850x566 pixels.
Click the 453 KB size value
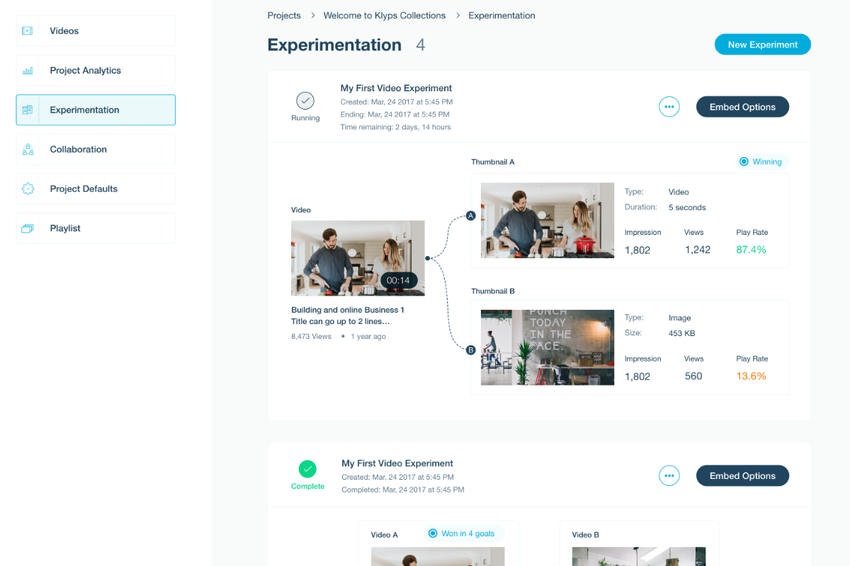click(681, 333)
